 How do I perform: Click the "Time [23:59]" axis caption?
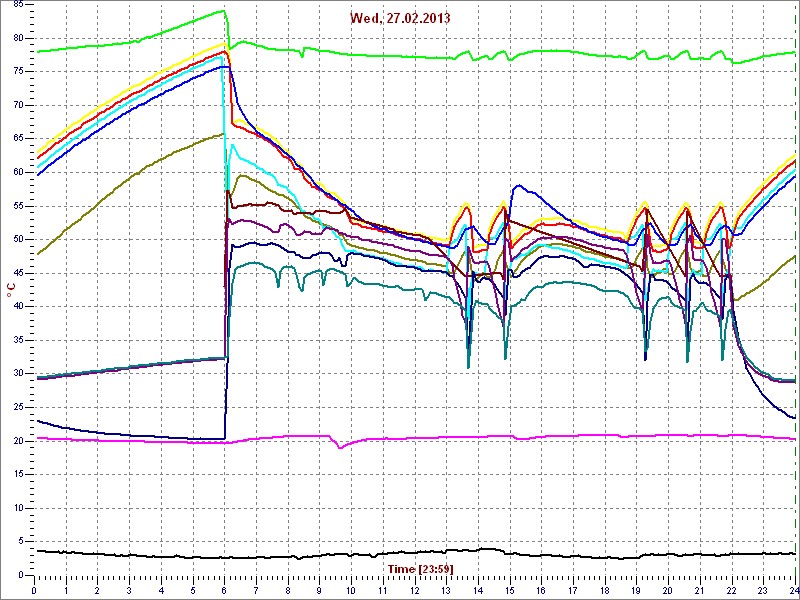(x=420, y=568)
